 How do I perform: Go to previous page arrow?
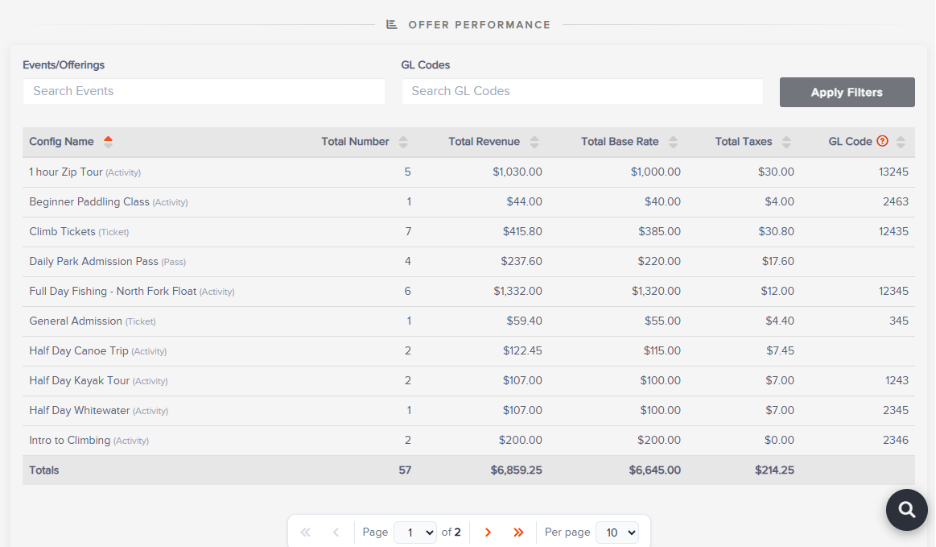click(336, 532)
